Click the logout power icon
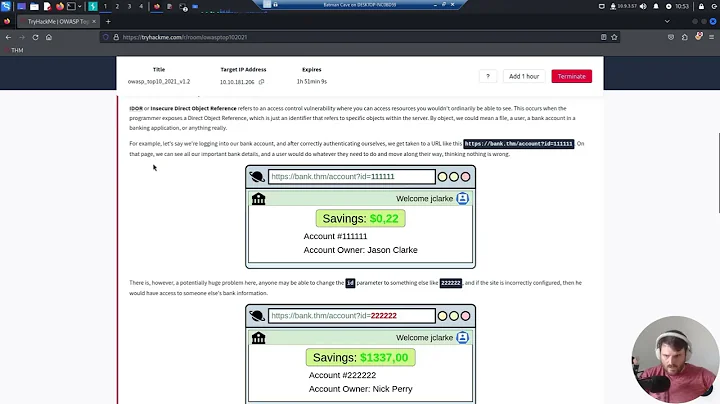Viewport: 720px width, 404px height. pyautogui.click(x=714, y=6)
